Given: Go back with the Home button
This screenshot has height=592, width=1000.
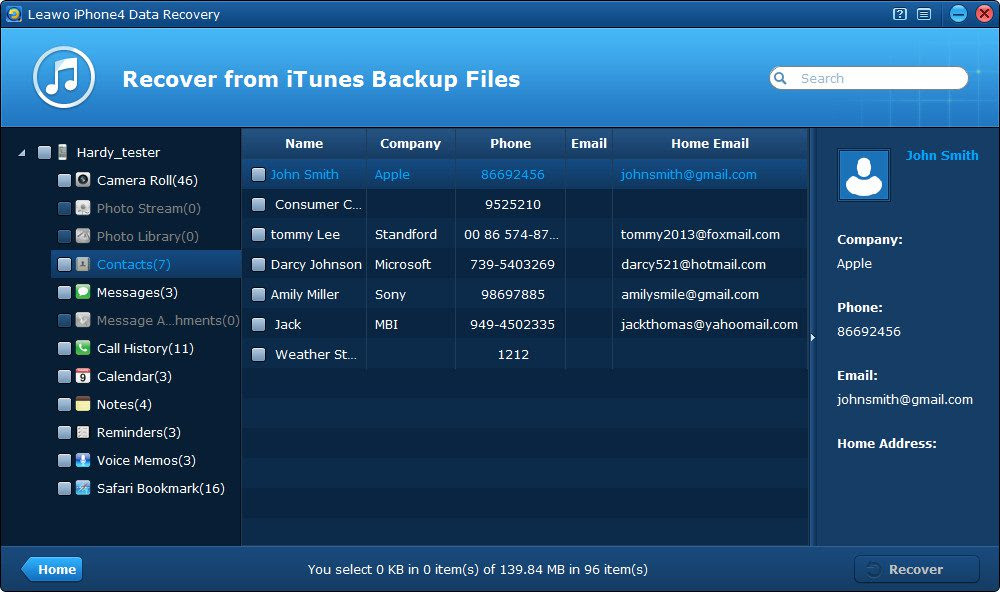Looking at the screenshot, I should coord(52,569).
